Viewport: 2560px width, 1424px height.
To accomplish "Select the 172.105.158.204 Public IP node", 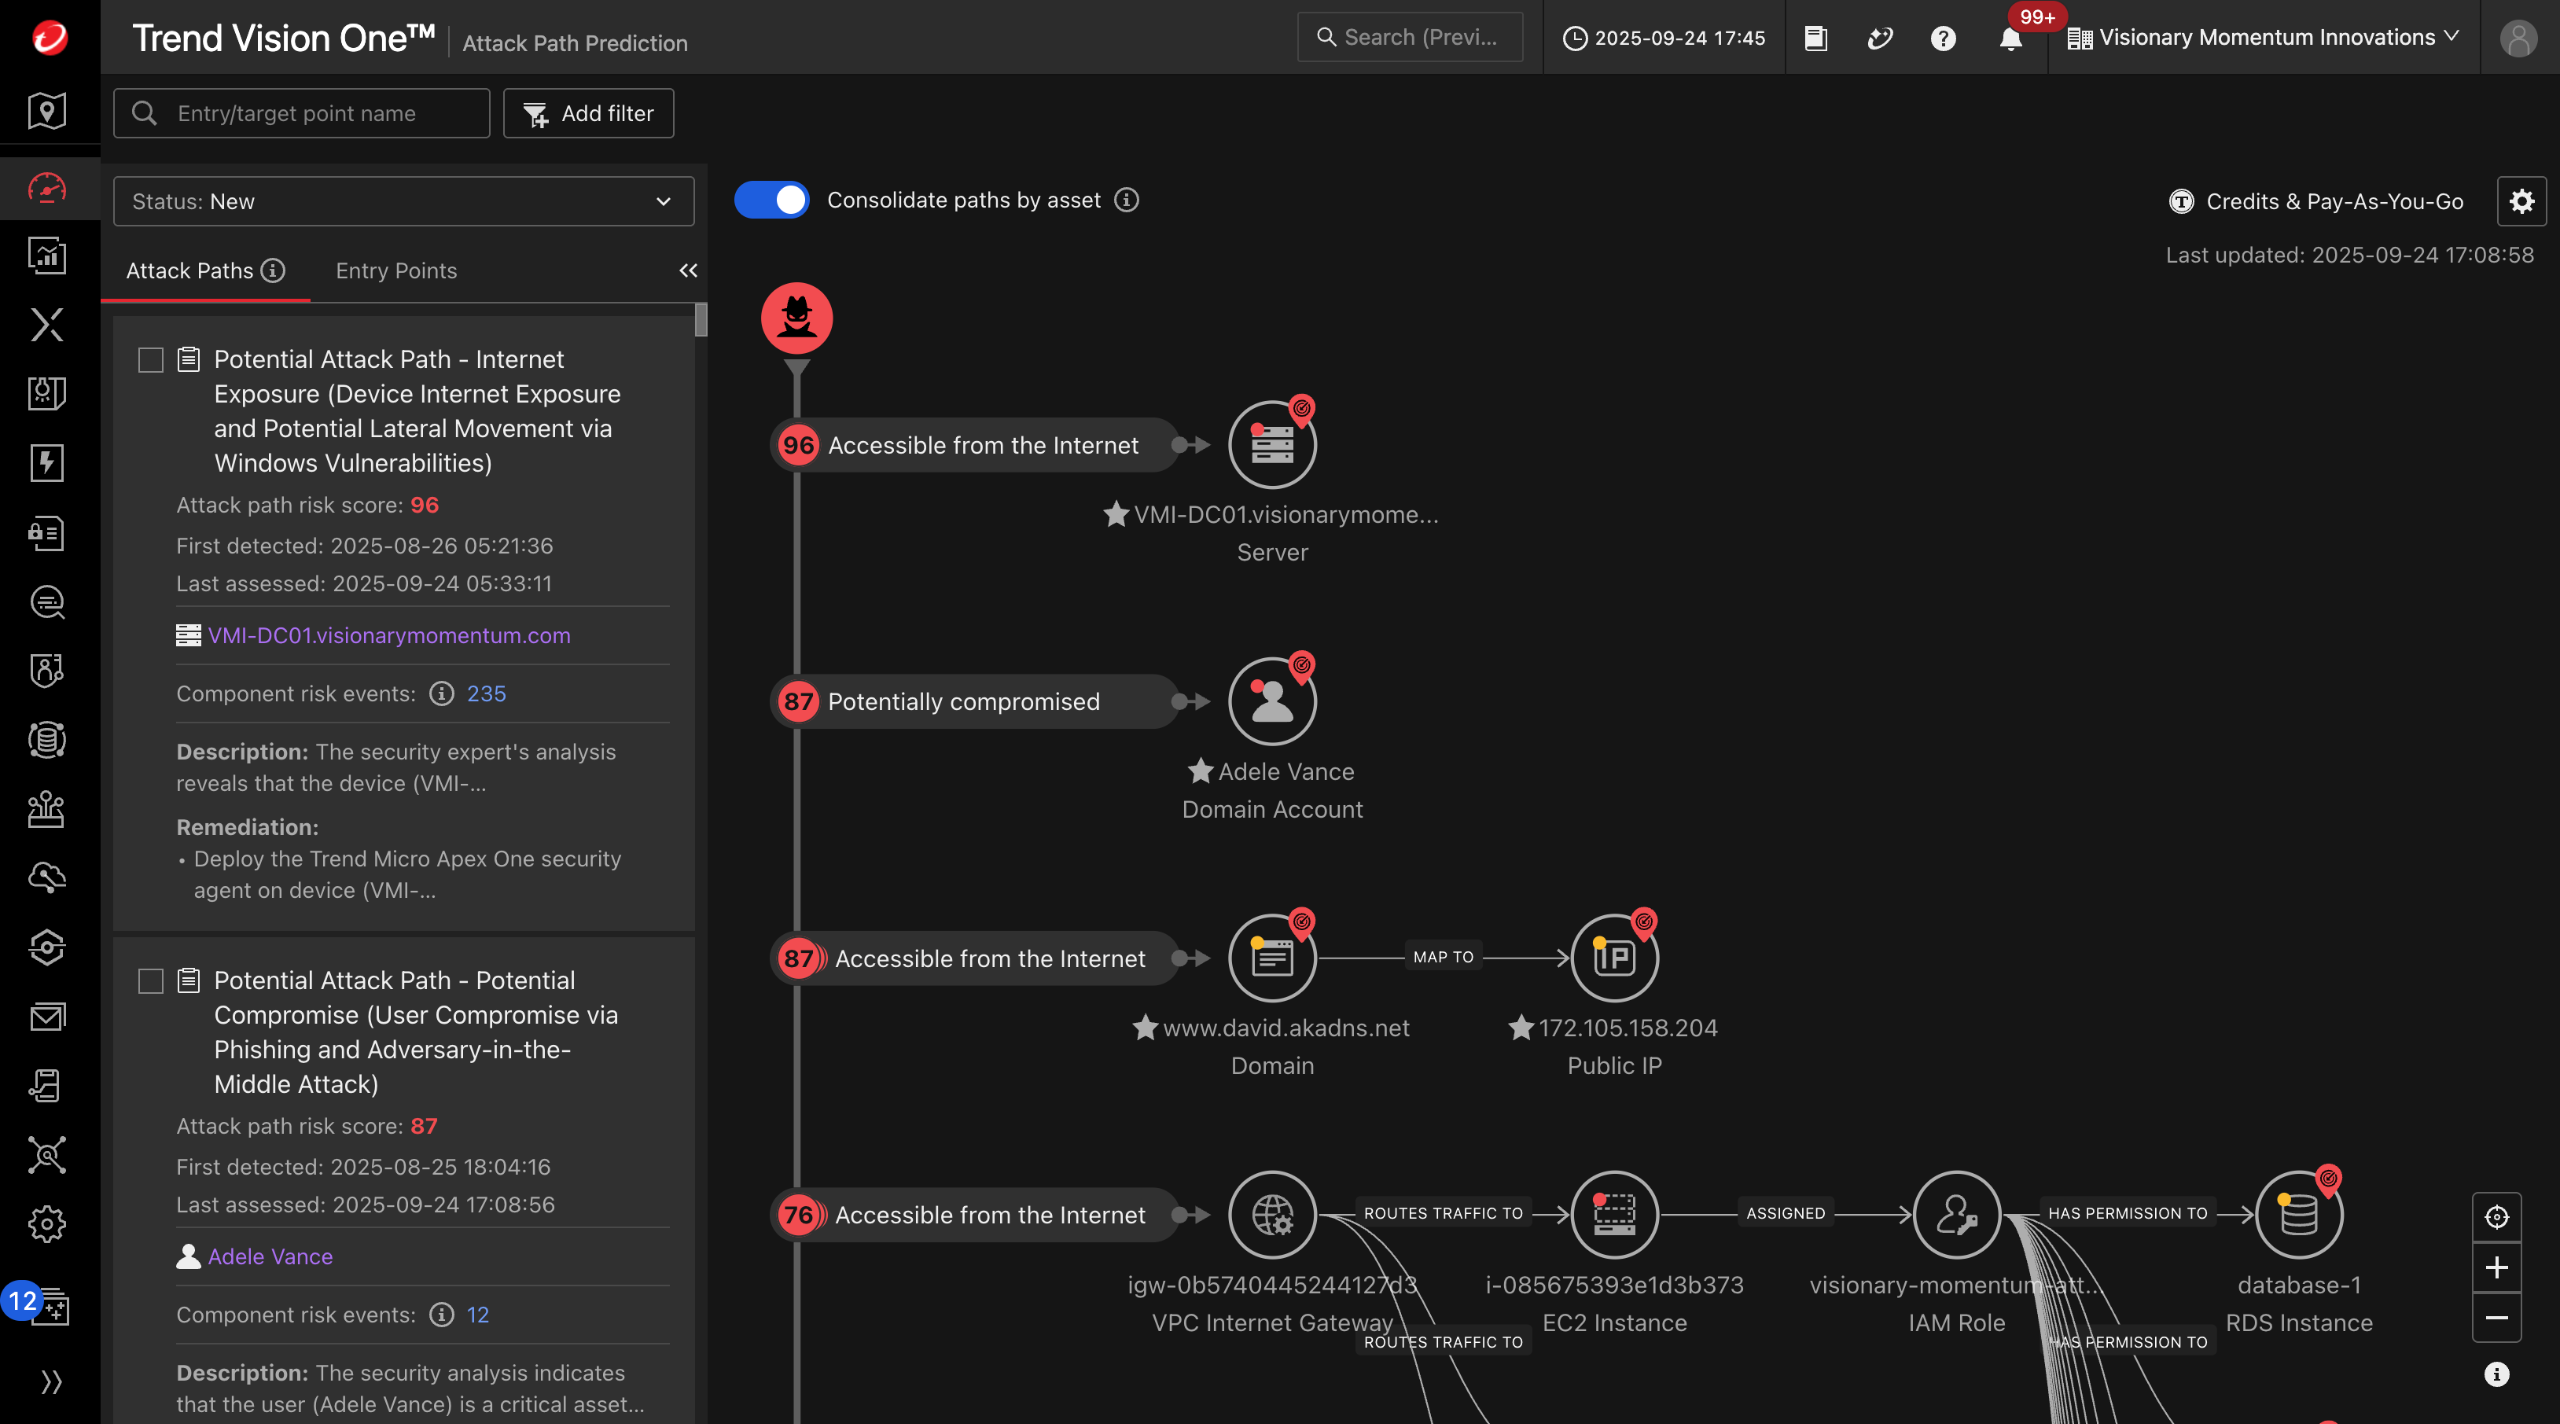I will (1614, 958).
